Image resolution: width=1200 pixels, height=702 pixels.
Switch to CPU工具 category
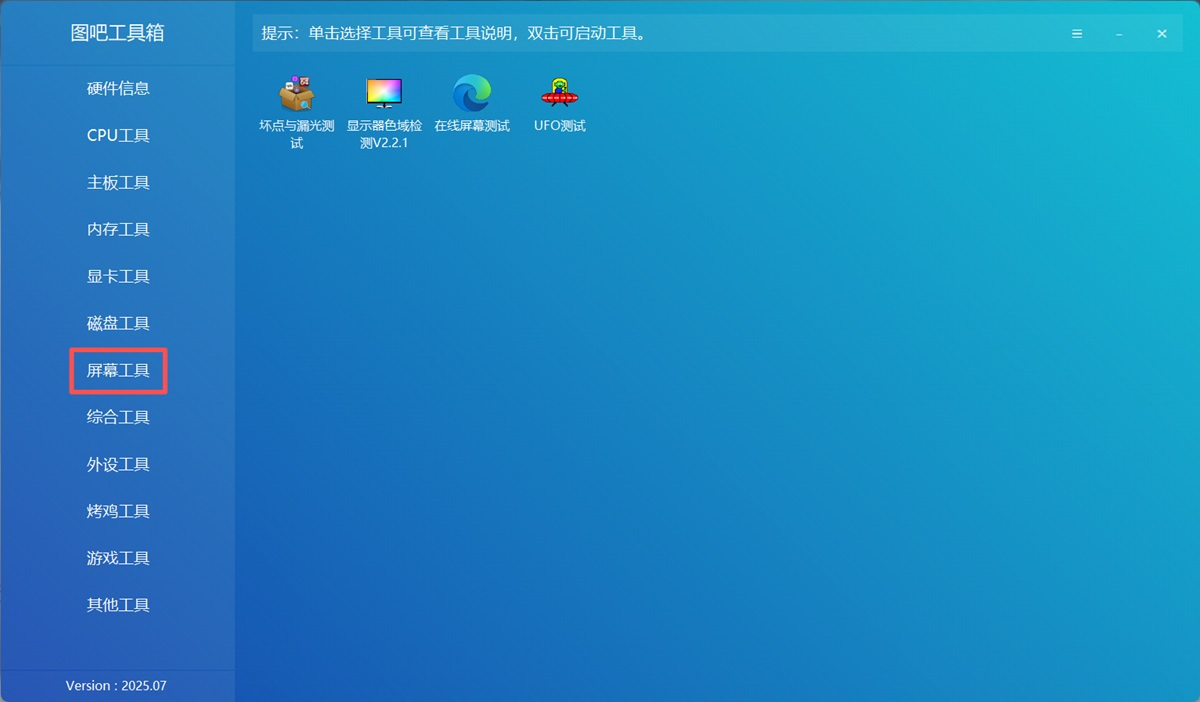point(117,135)
